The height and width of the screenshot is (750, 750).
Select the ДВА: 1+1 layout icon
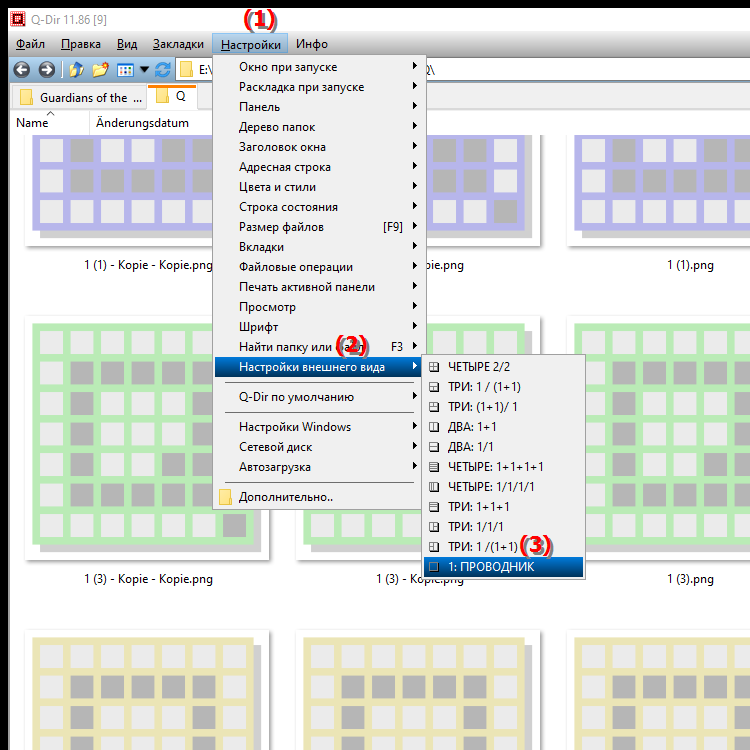click(434, 427)
